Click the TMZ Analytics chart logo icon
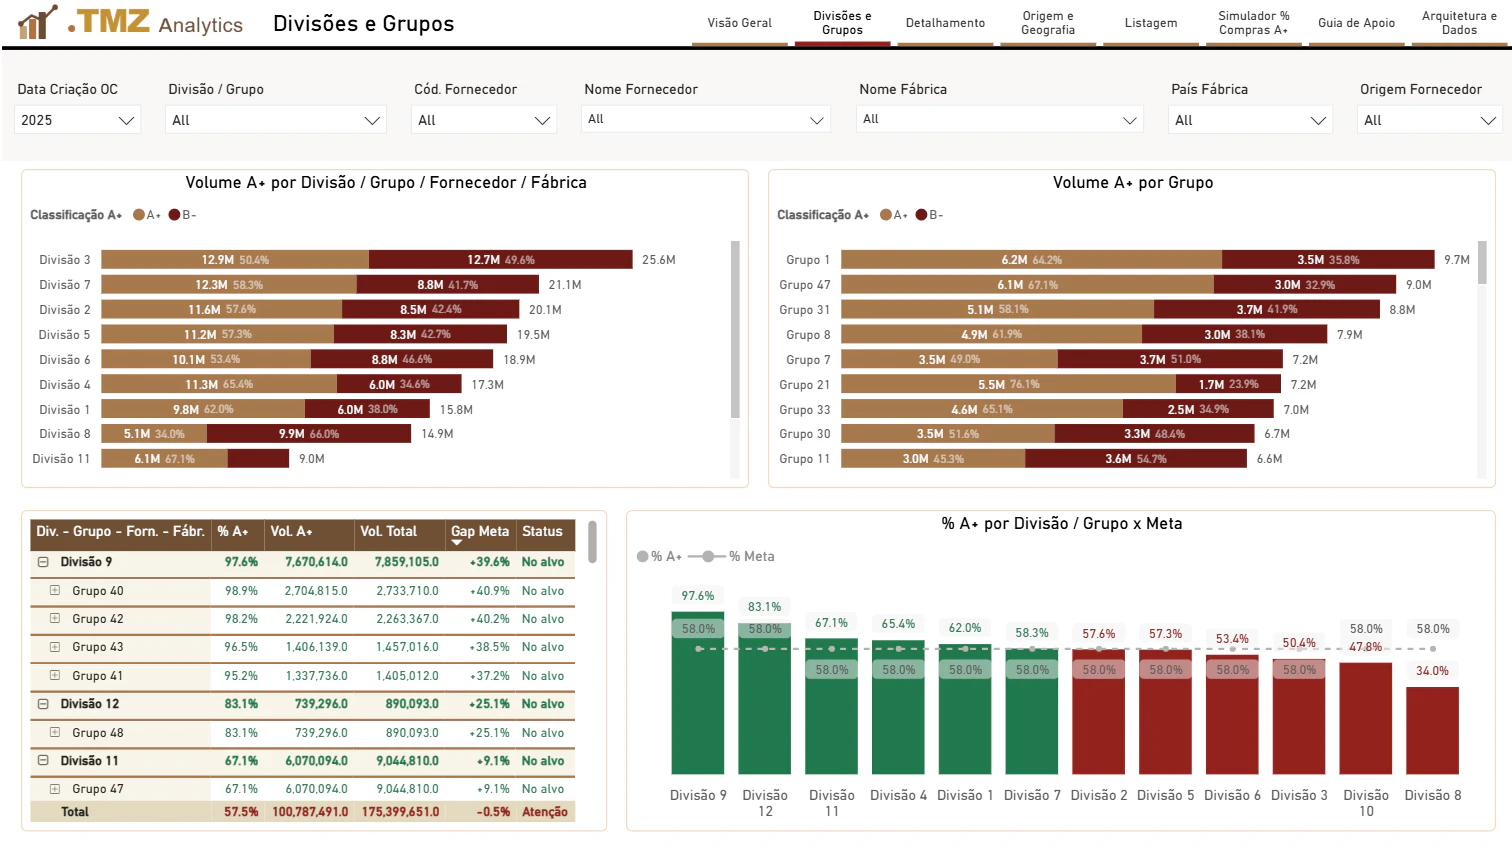This screenshot has width=1512, height=850. click(x=38, y=22)
